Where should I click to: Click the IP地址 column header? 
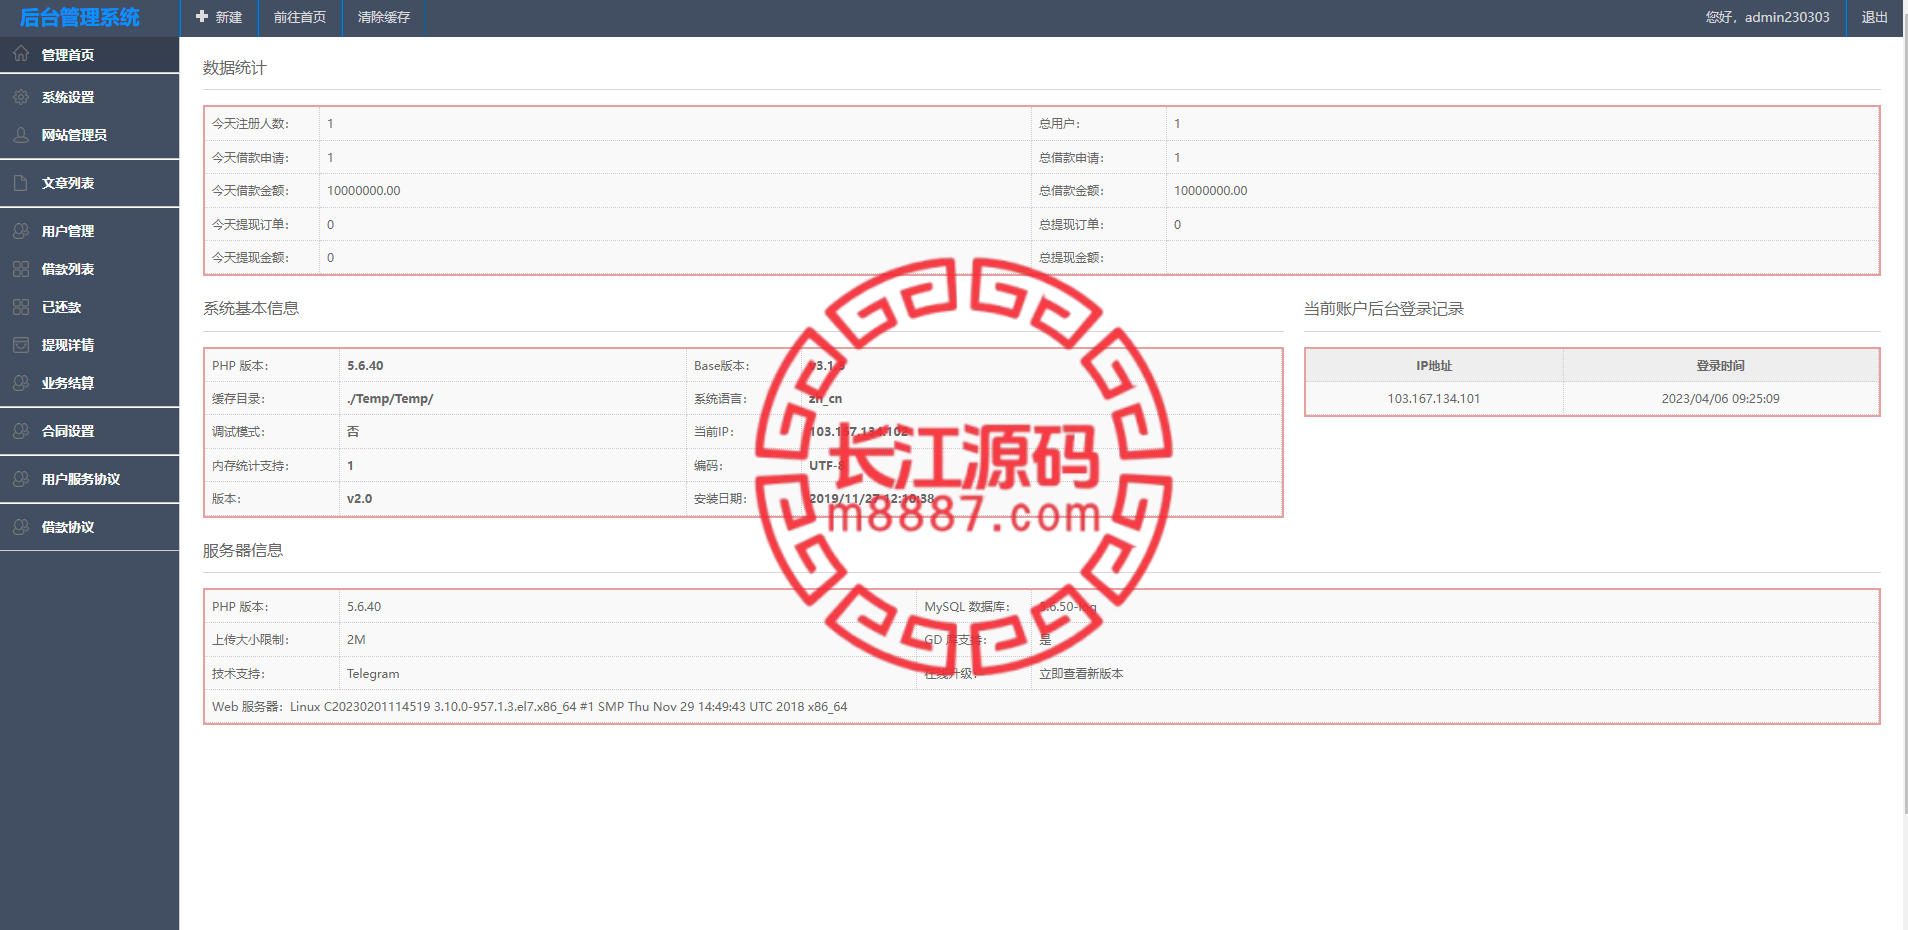tap(1434, 365)
